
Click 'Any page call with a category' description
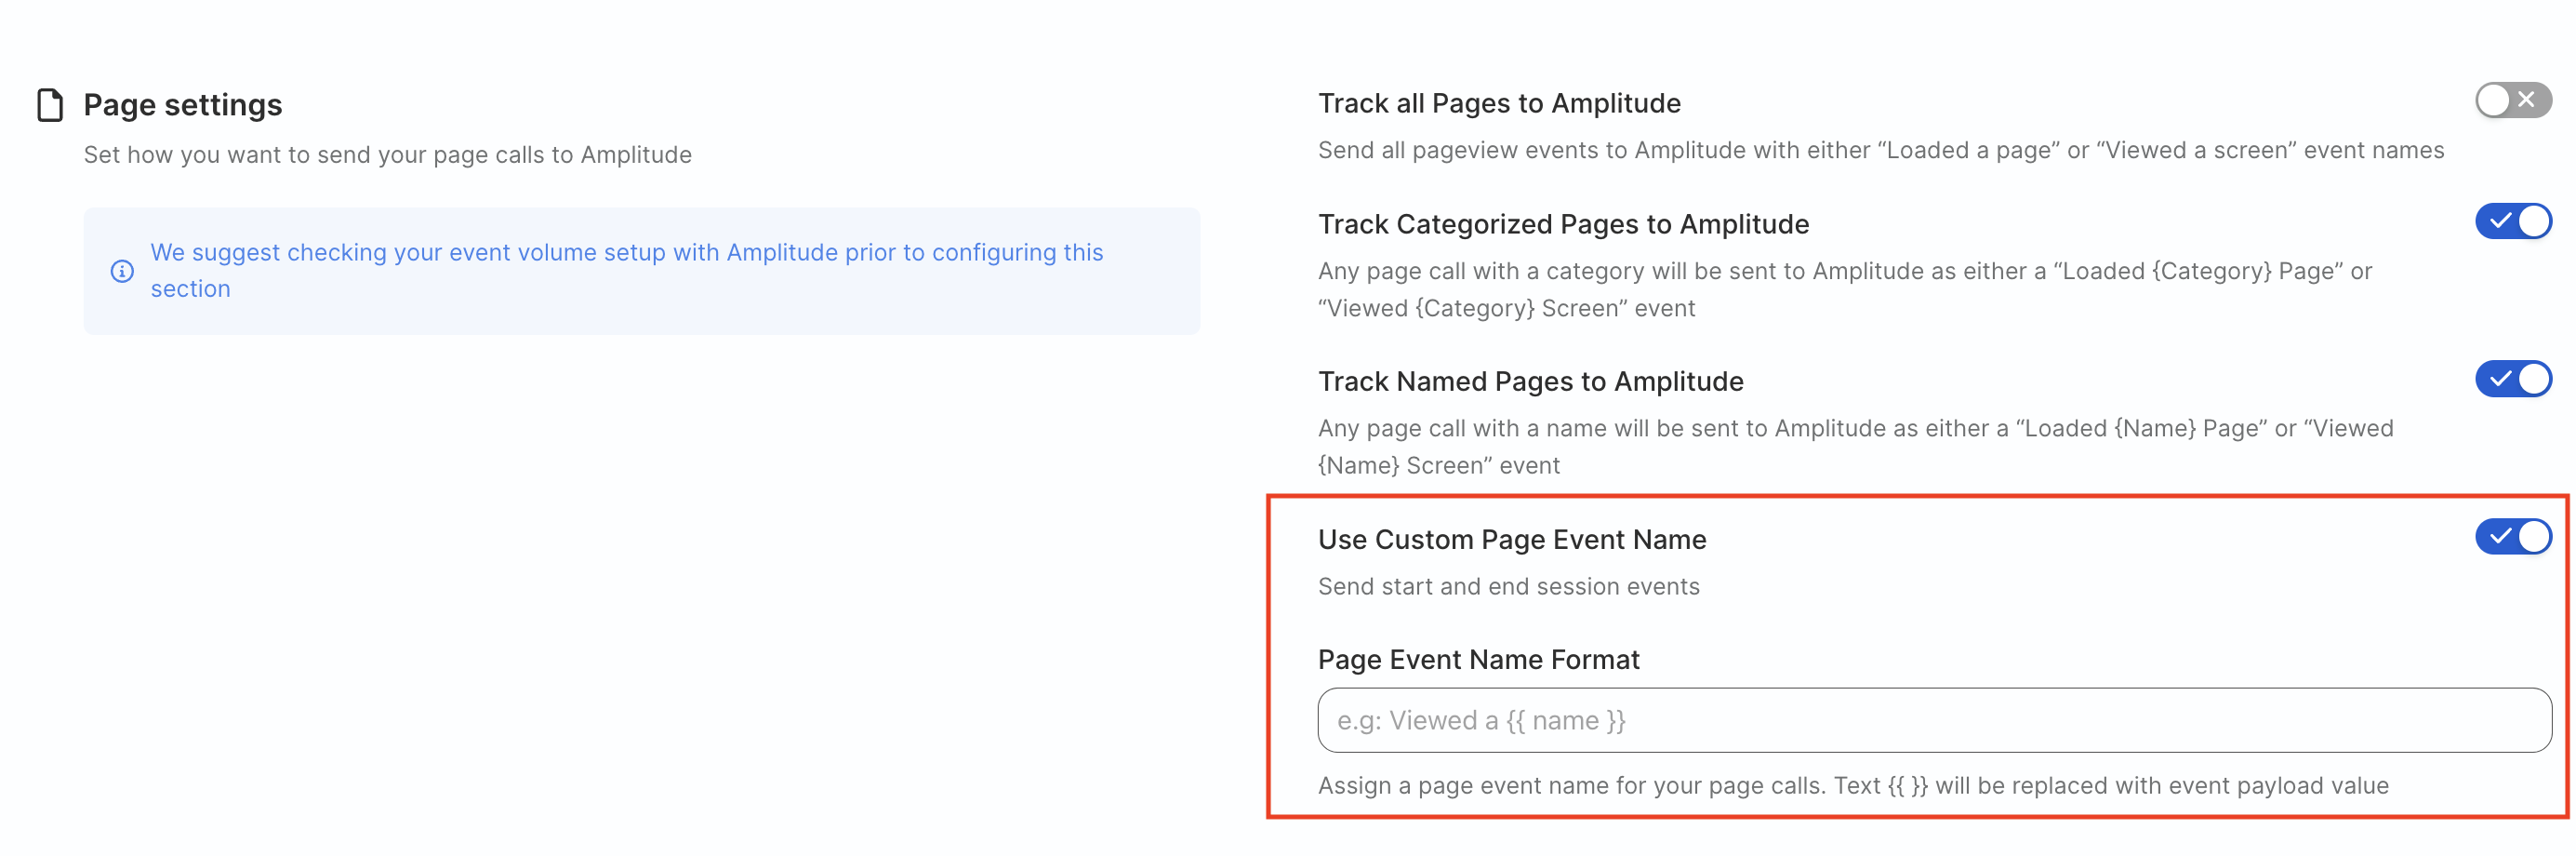point(1845,289)
